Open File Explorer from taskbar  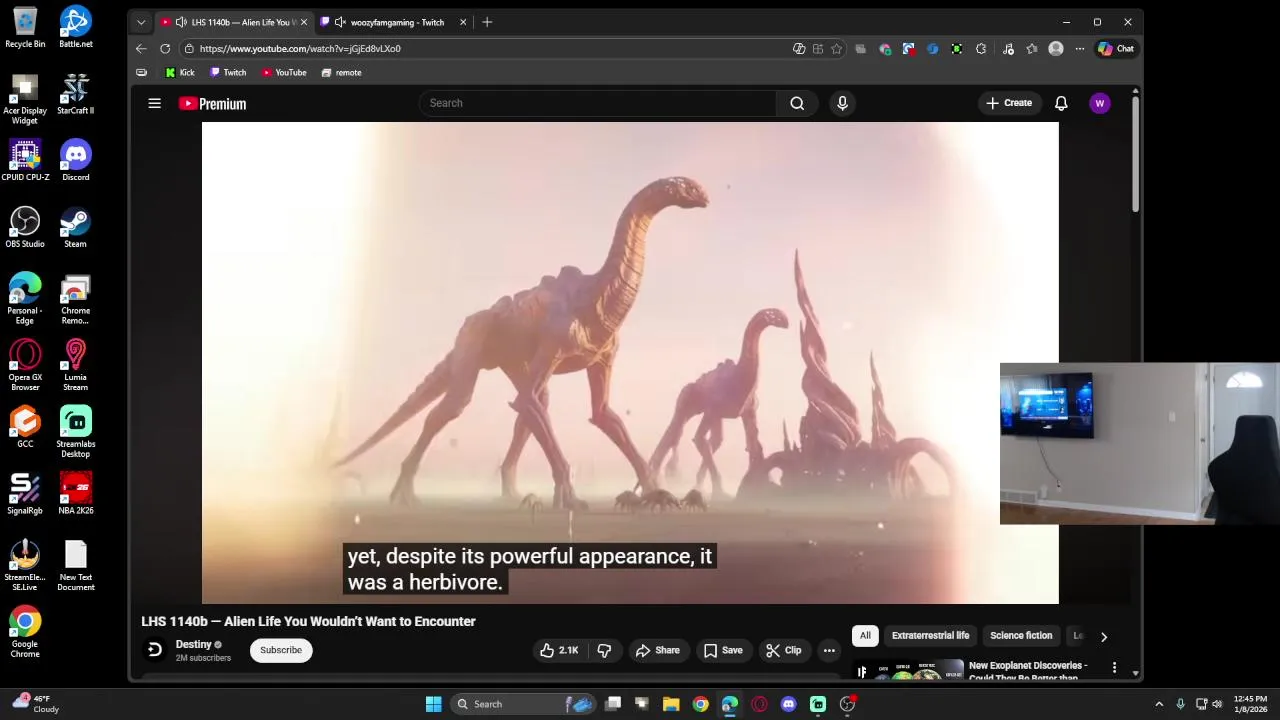click(671, 704)
